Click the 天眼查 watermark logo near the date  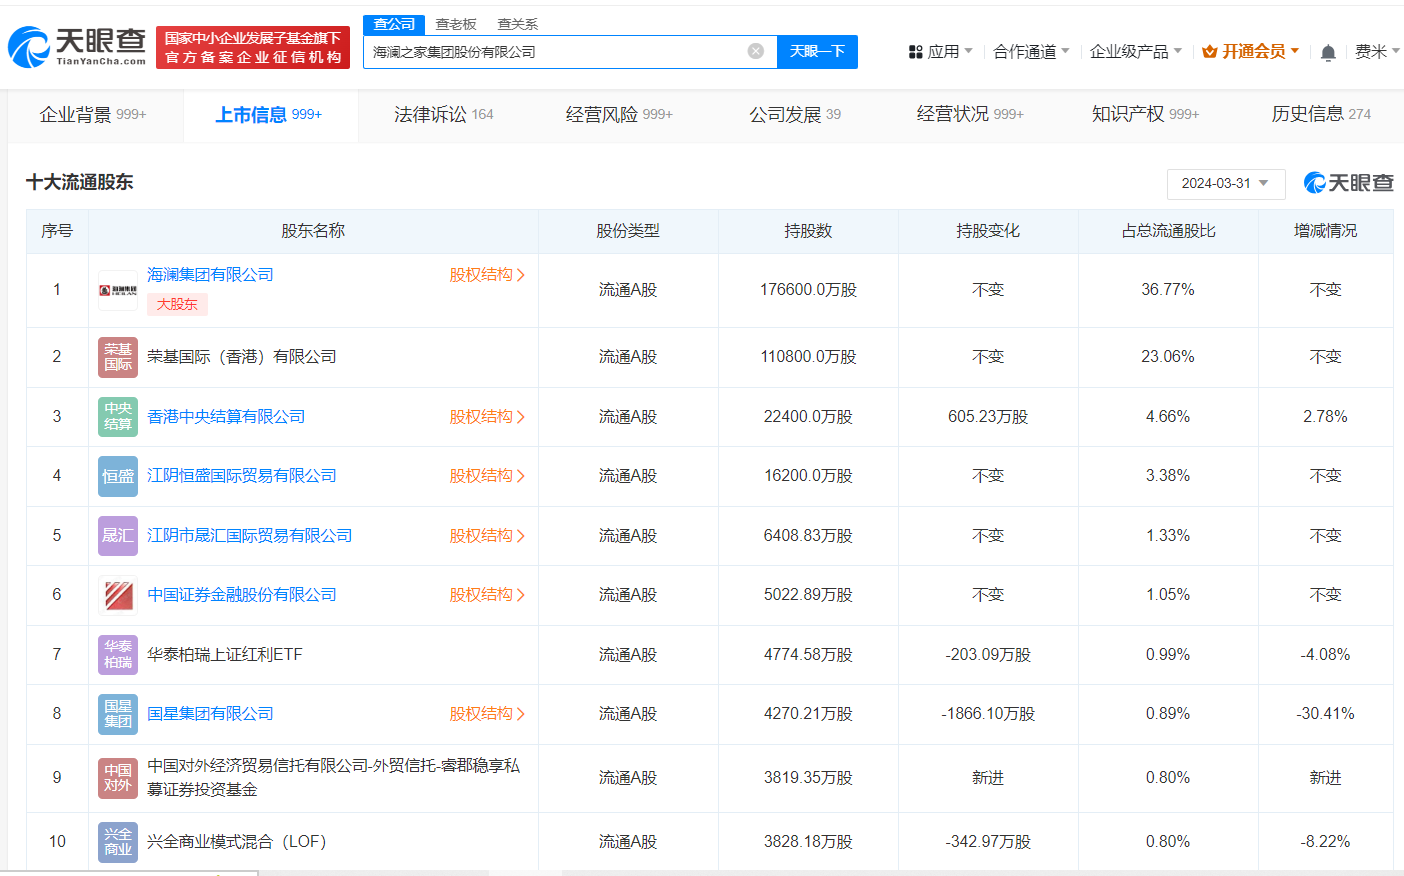tap(1347, 183)
